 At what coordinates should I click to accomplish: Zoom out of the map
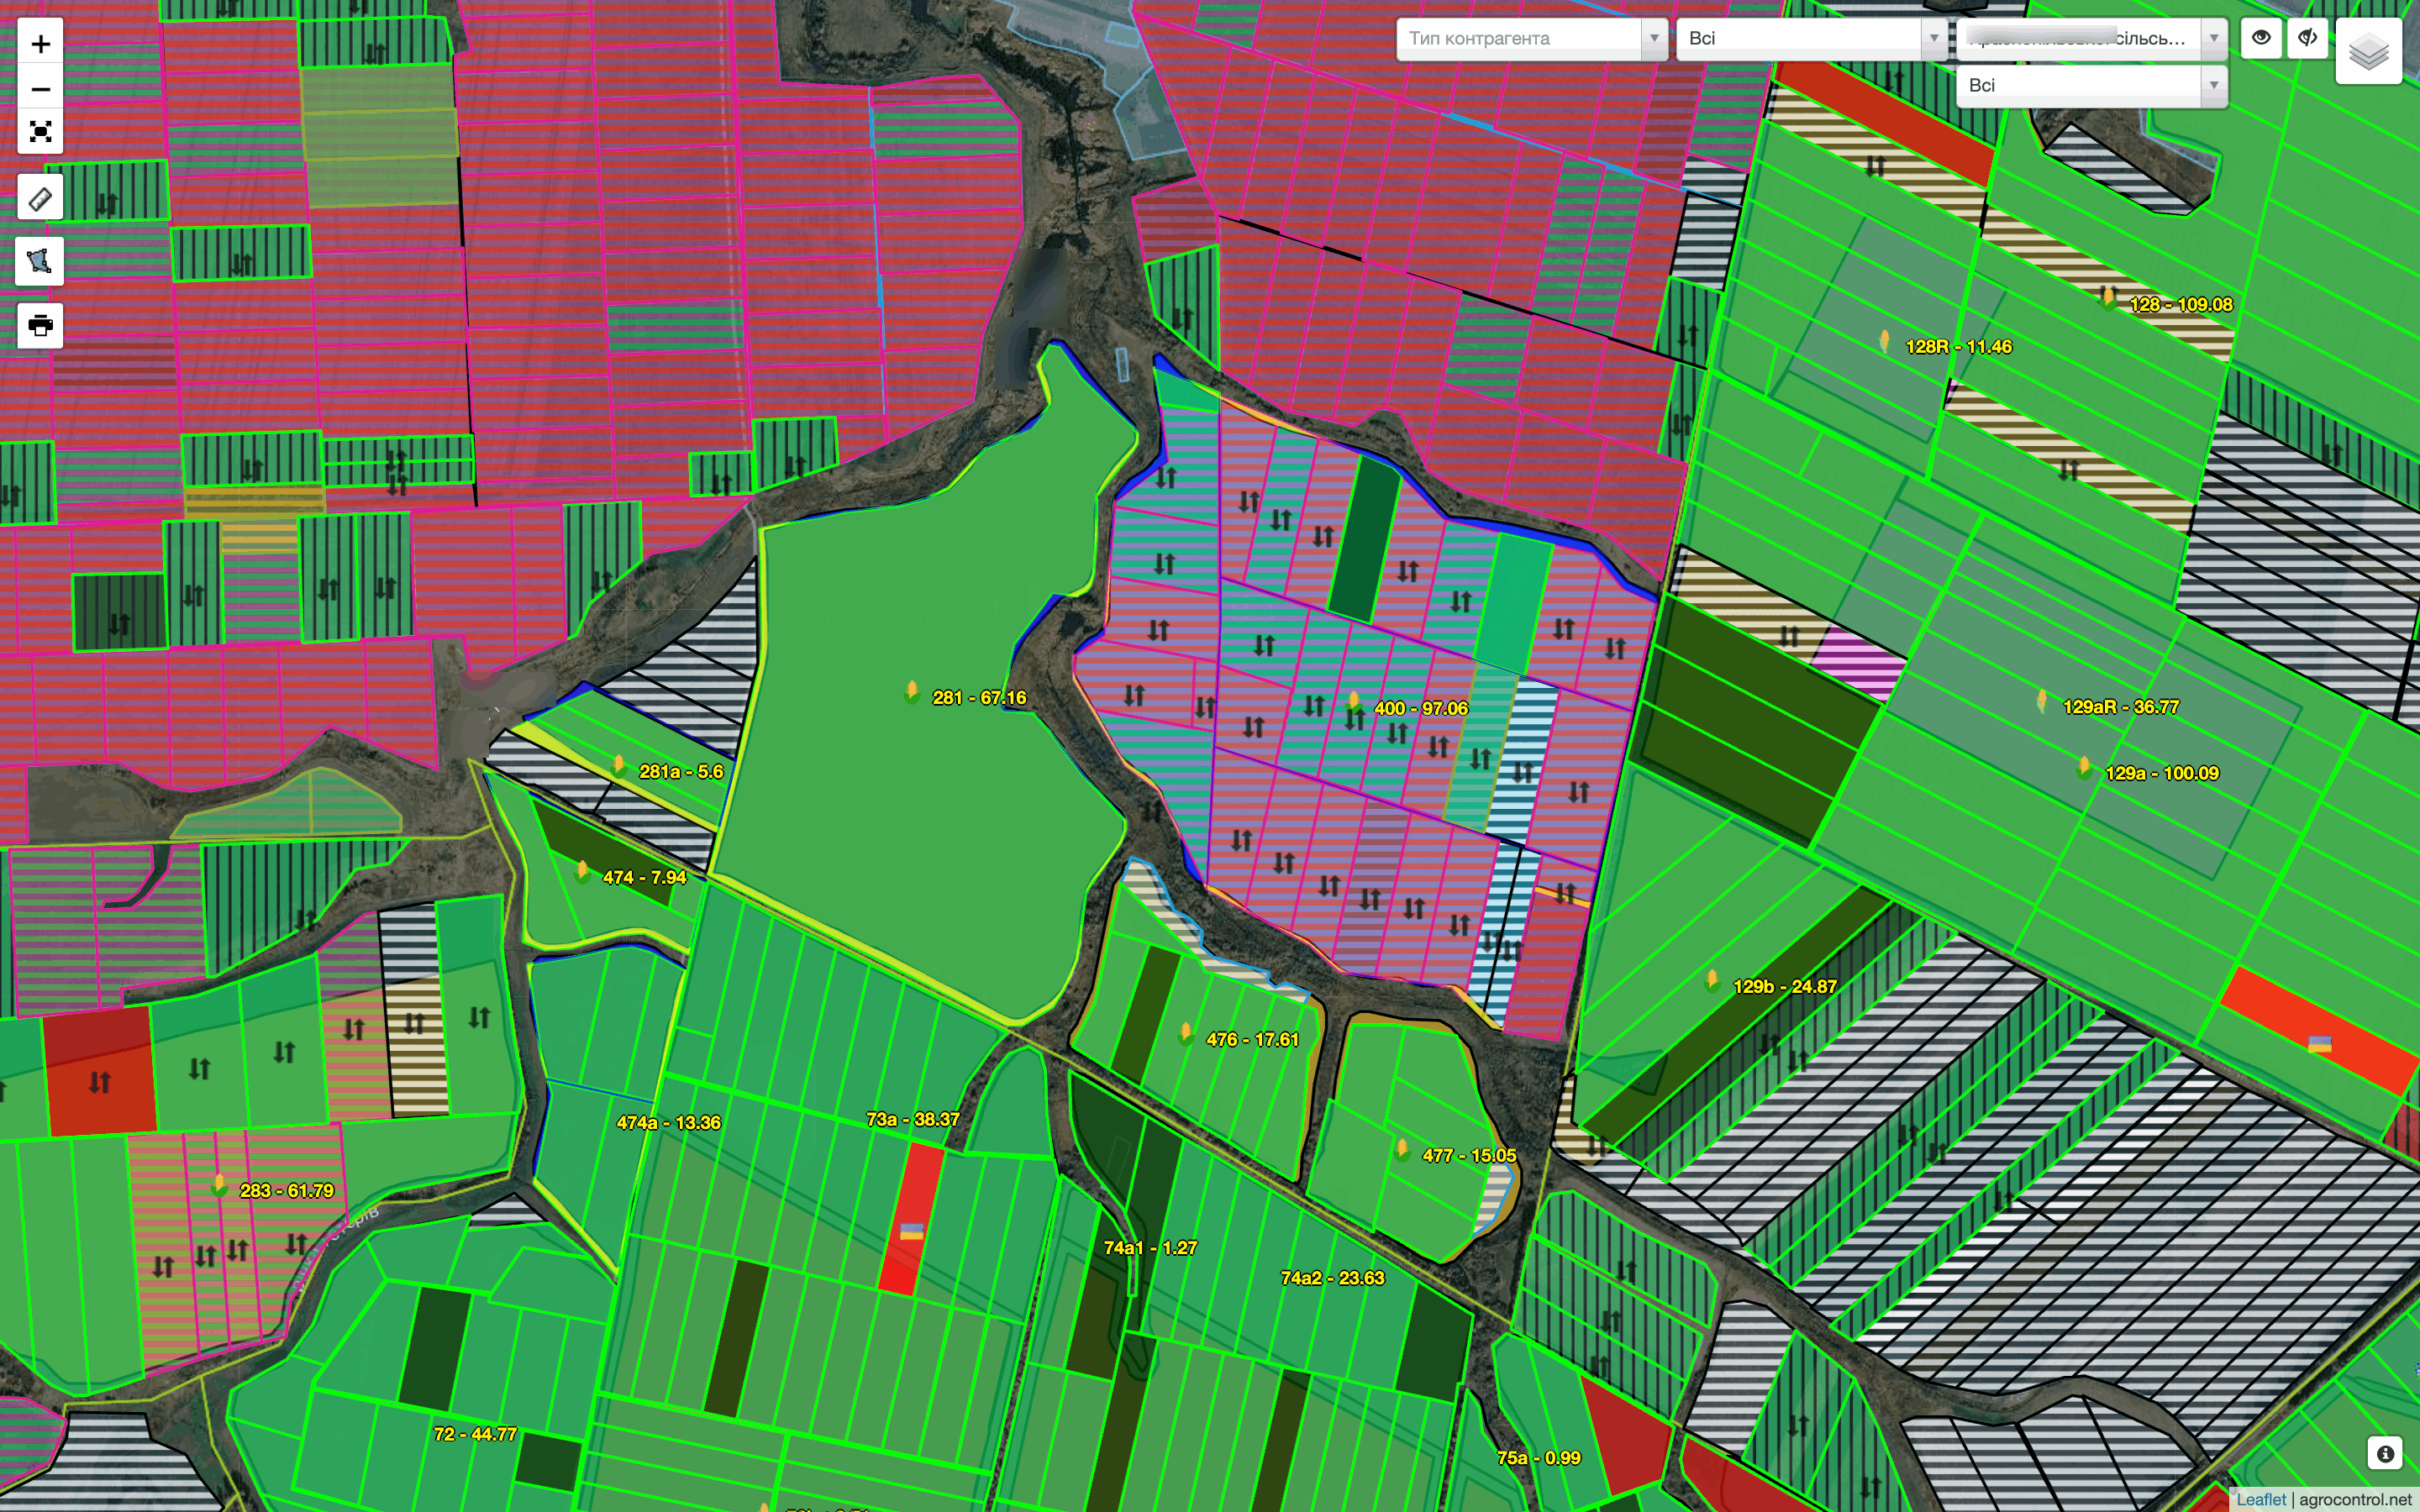tap(41, 89)
